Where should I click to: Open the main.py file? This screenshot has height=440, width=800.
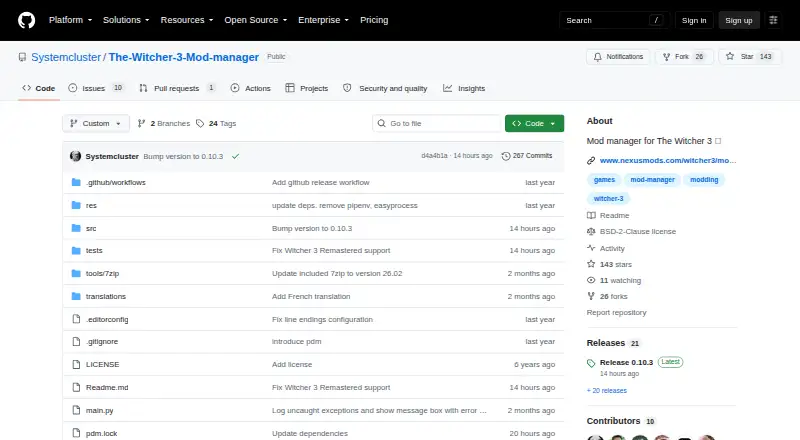click(x=99, y=410)
